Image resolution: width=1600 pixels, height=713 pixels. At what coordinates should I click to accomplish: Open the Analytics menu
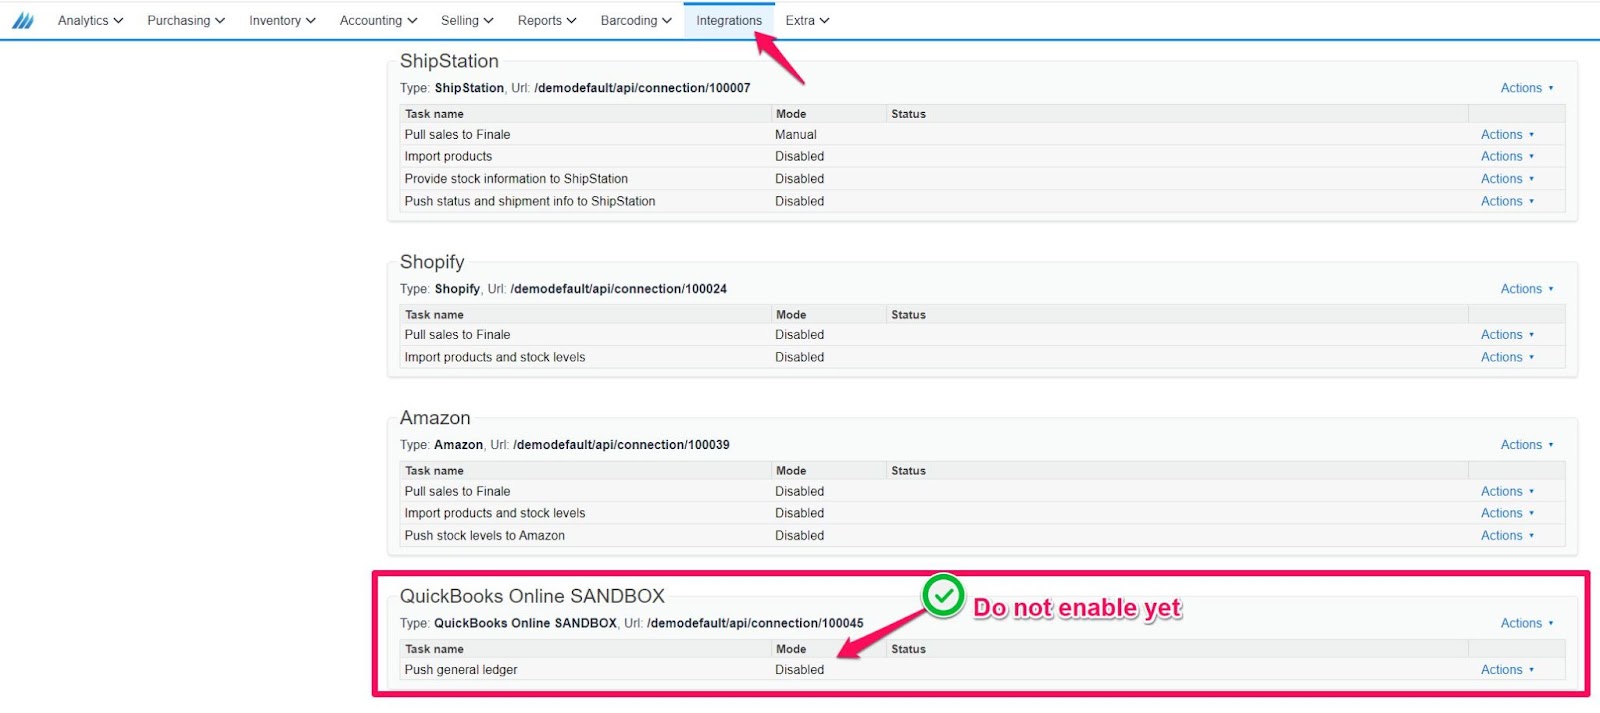pos(90,20)
